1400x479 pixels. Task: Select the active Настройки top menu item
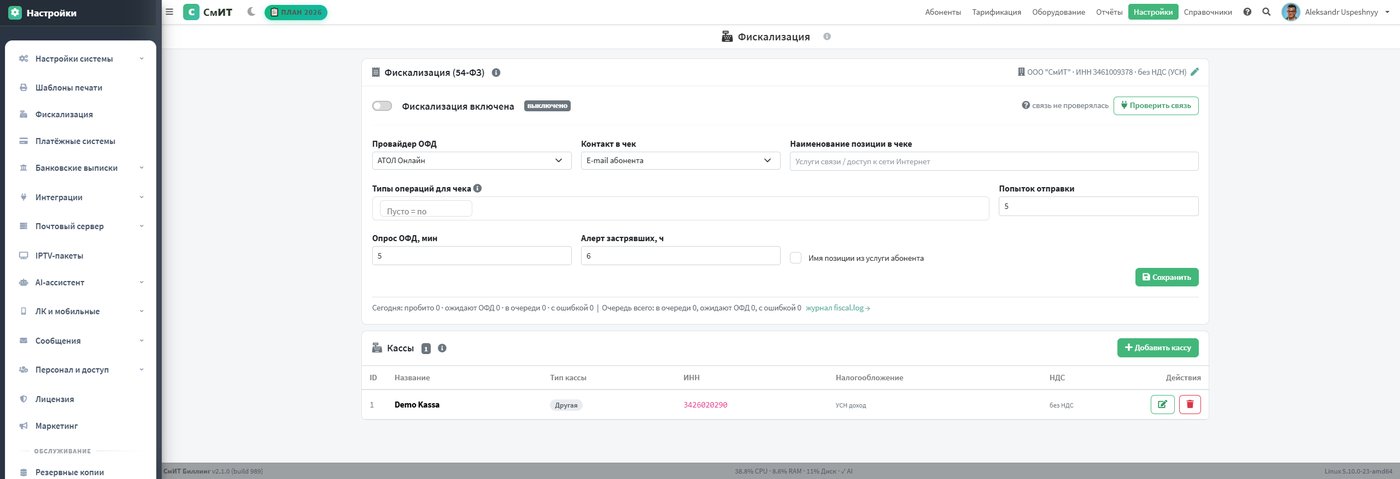point(1153,12)
